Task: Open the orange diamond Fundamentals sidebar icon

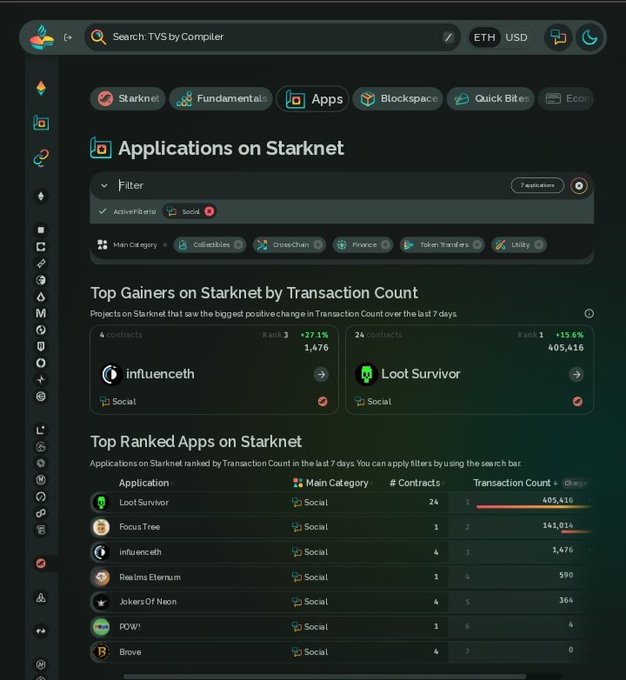Action: pos(41,88)
